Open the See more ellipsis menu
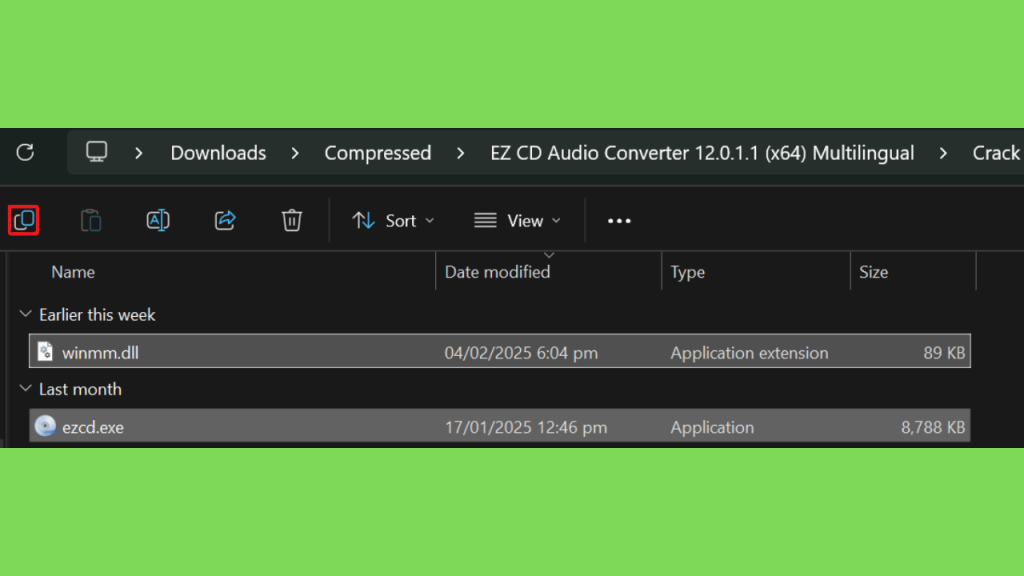 coord(619,221)
